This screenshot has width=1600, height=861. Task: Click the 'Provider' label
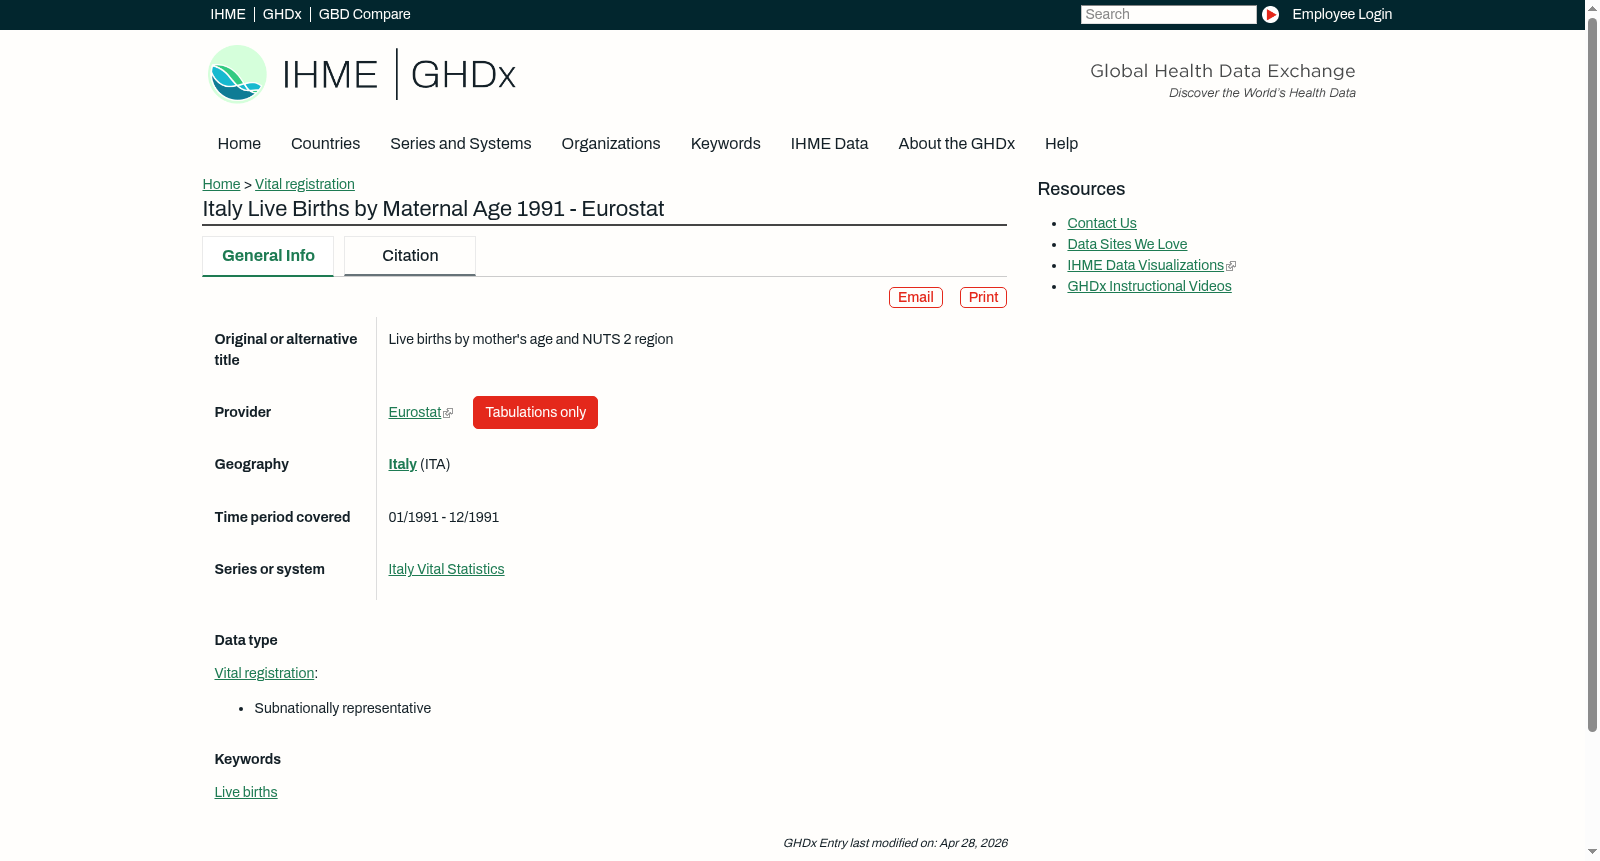(x=242, y=413)
